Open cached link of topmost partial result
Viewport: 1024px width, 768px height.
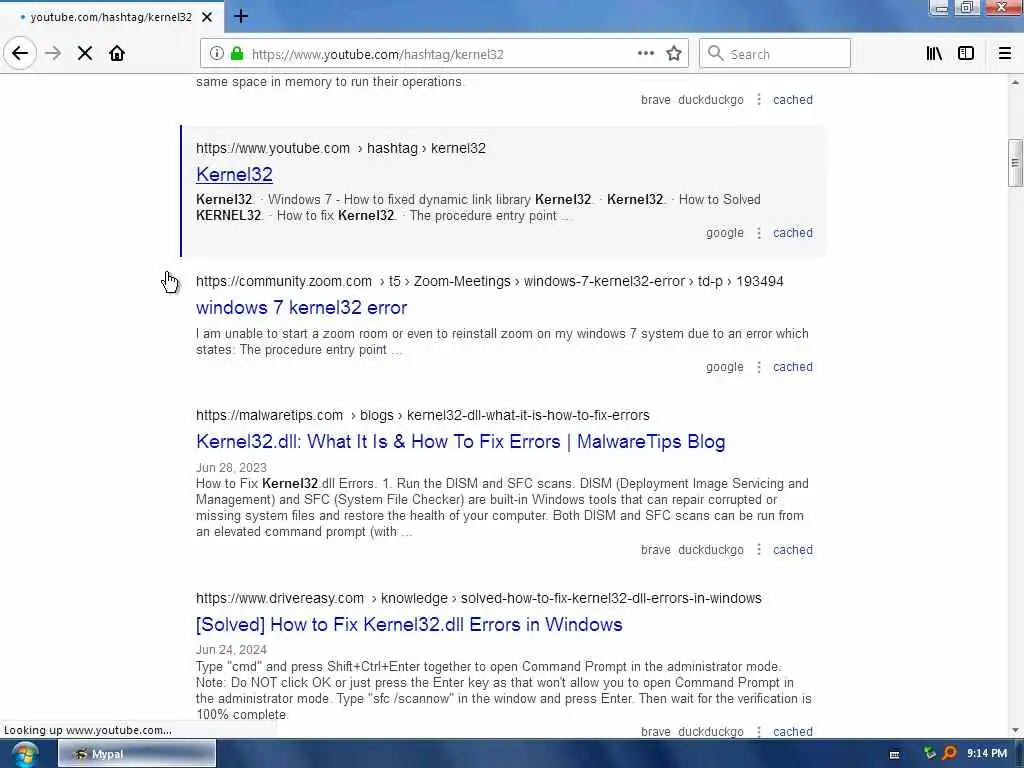(793, 100)
